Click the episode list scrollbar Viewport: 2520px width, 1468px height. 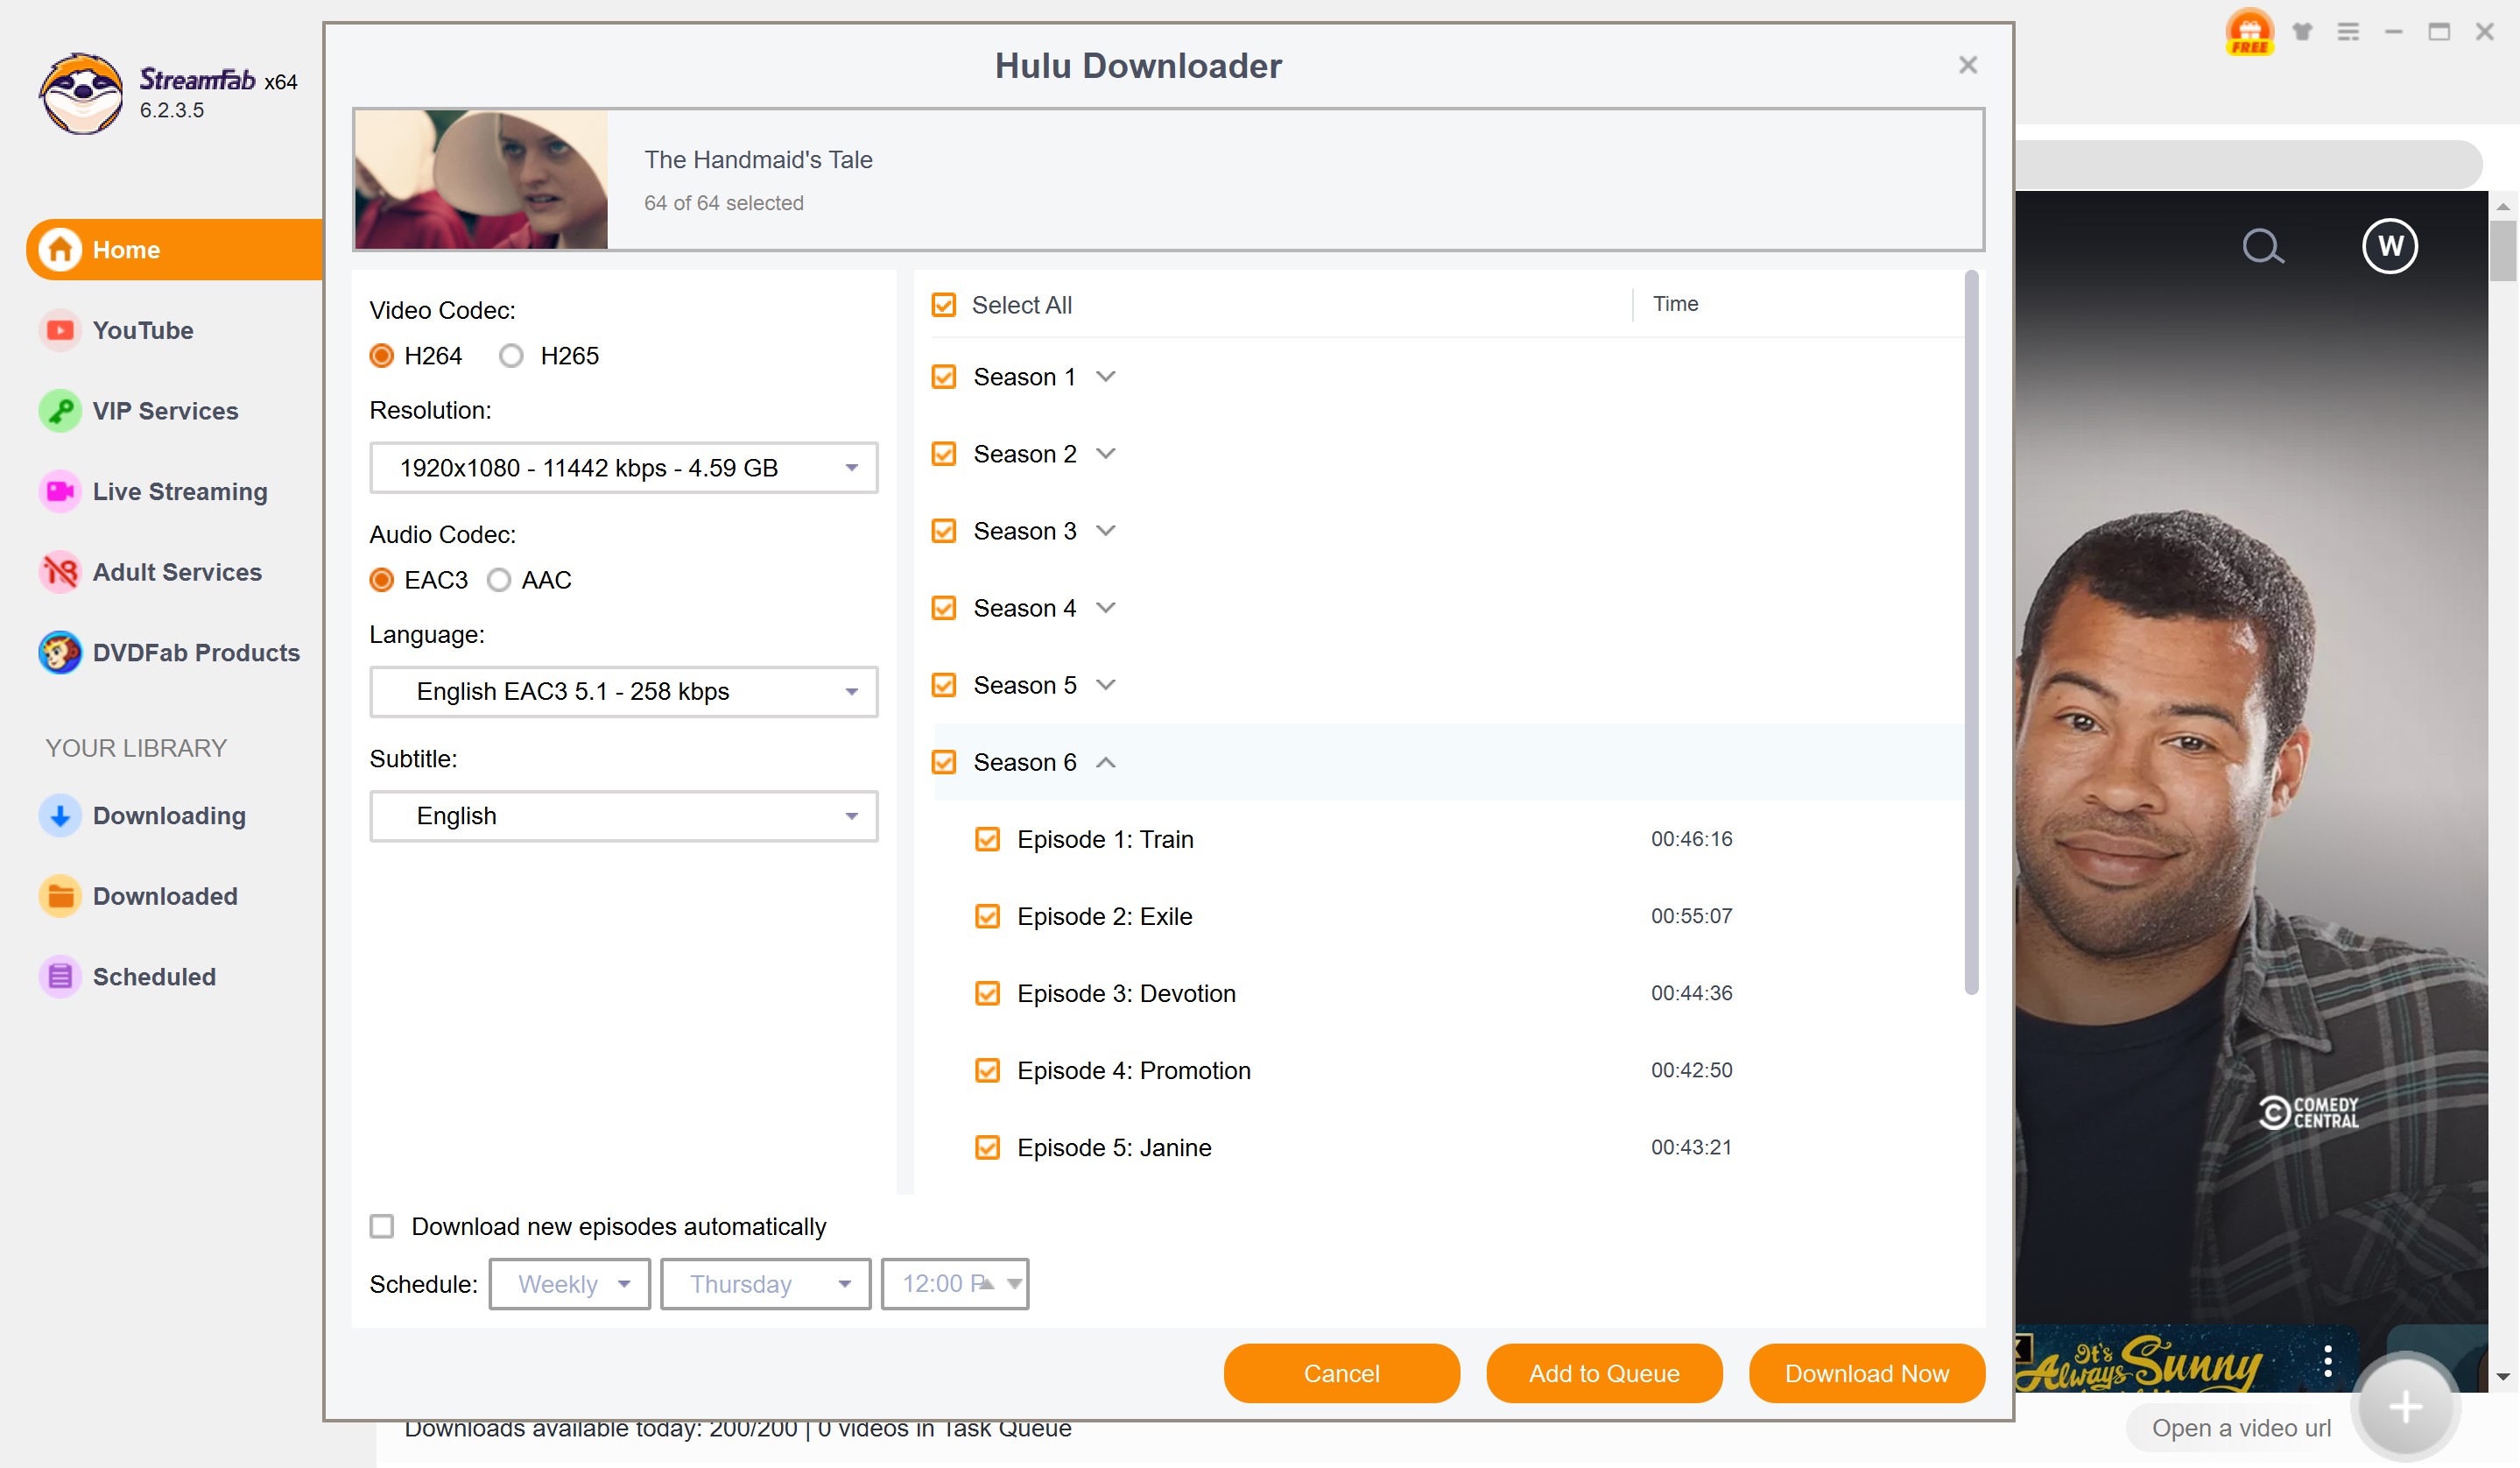[x=1971, y=634]
